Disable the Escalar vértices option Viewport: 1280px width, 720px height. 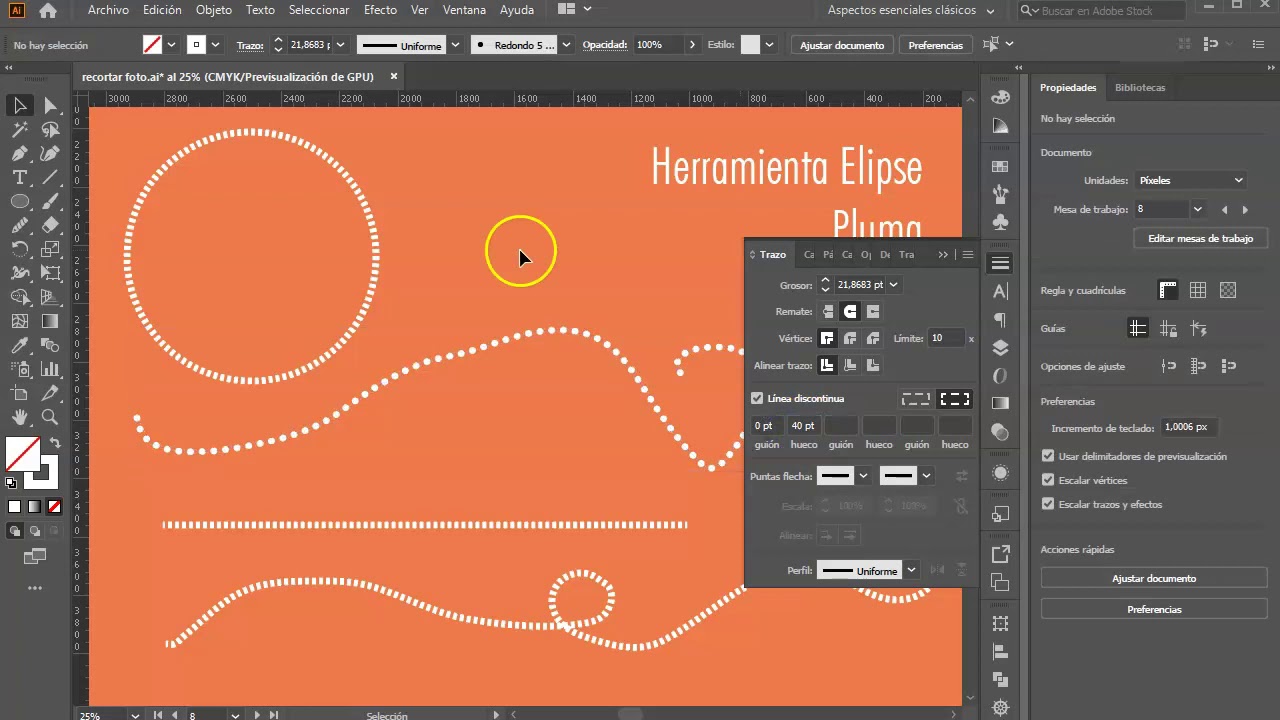1046,480
